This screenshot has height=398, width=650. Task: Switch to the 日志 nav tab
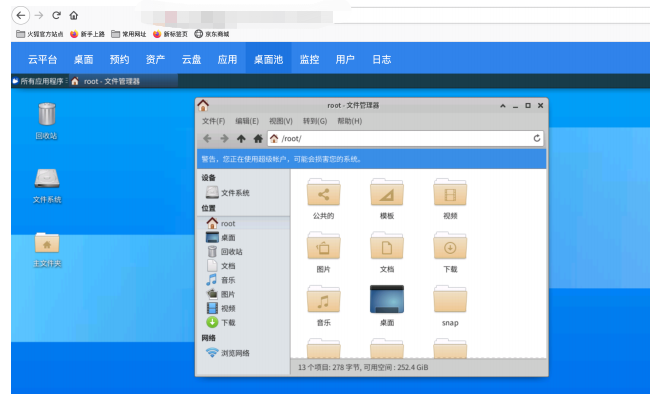(381, 59)
